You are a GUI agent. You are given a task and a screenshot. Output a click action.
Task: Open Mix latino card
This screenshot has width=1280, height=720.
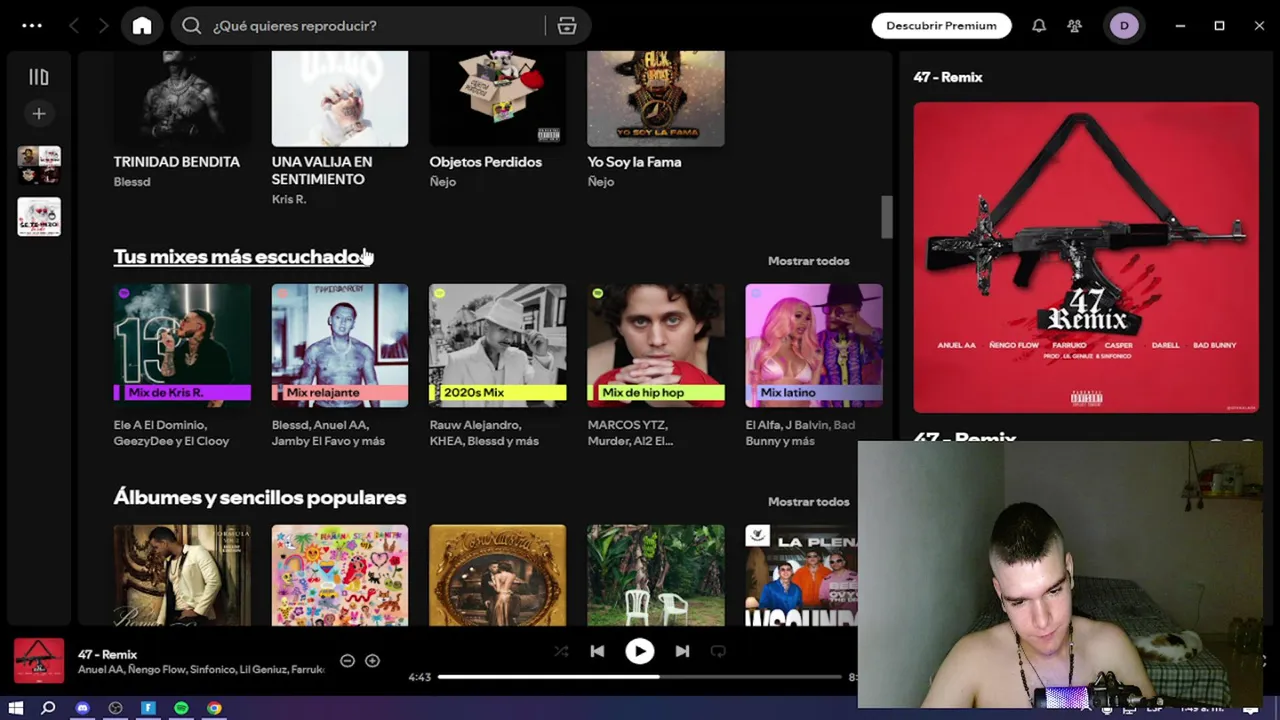tap(813, 366)
